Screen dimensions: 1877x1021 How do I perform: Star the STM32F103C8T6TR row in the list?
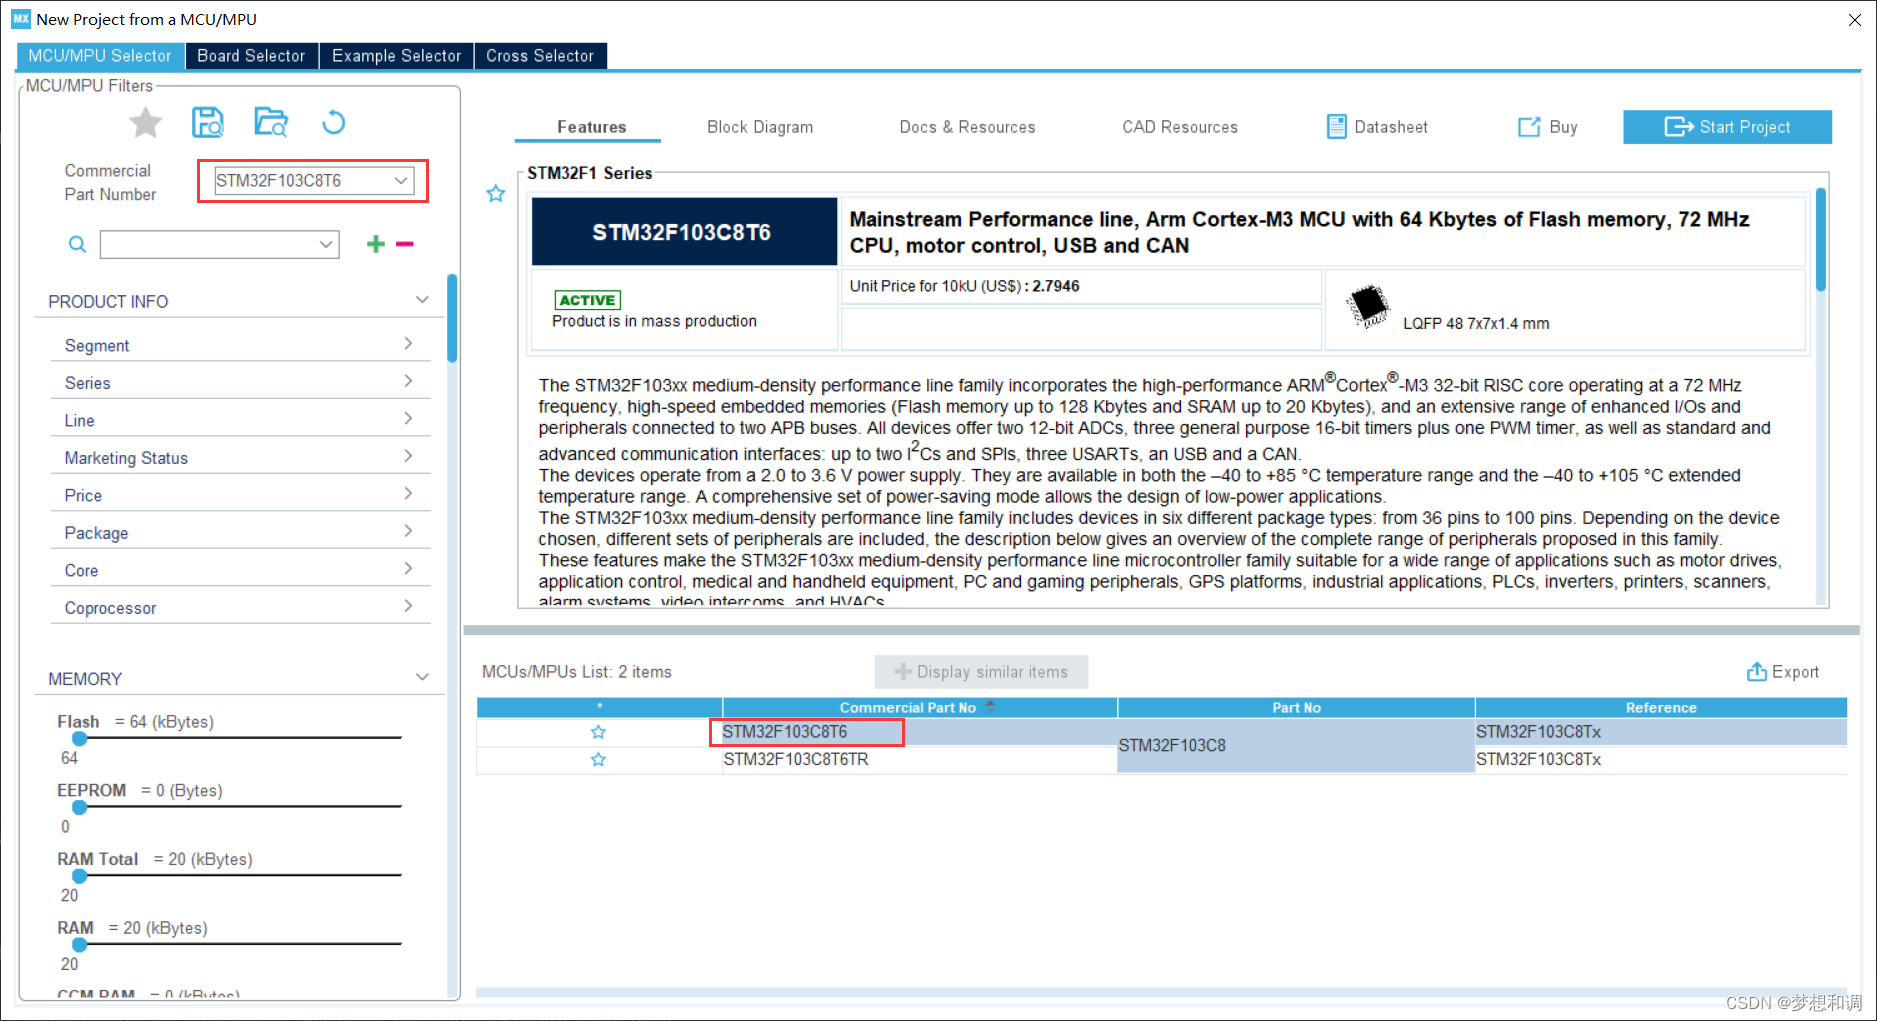click(x=598, y=760)
